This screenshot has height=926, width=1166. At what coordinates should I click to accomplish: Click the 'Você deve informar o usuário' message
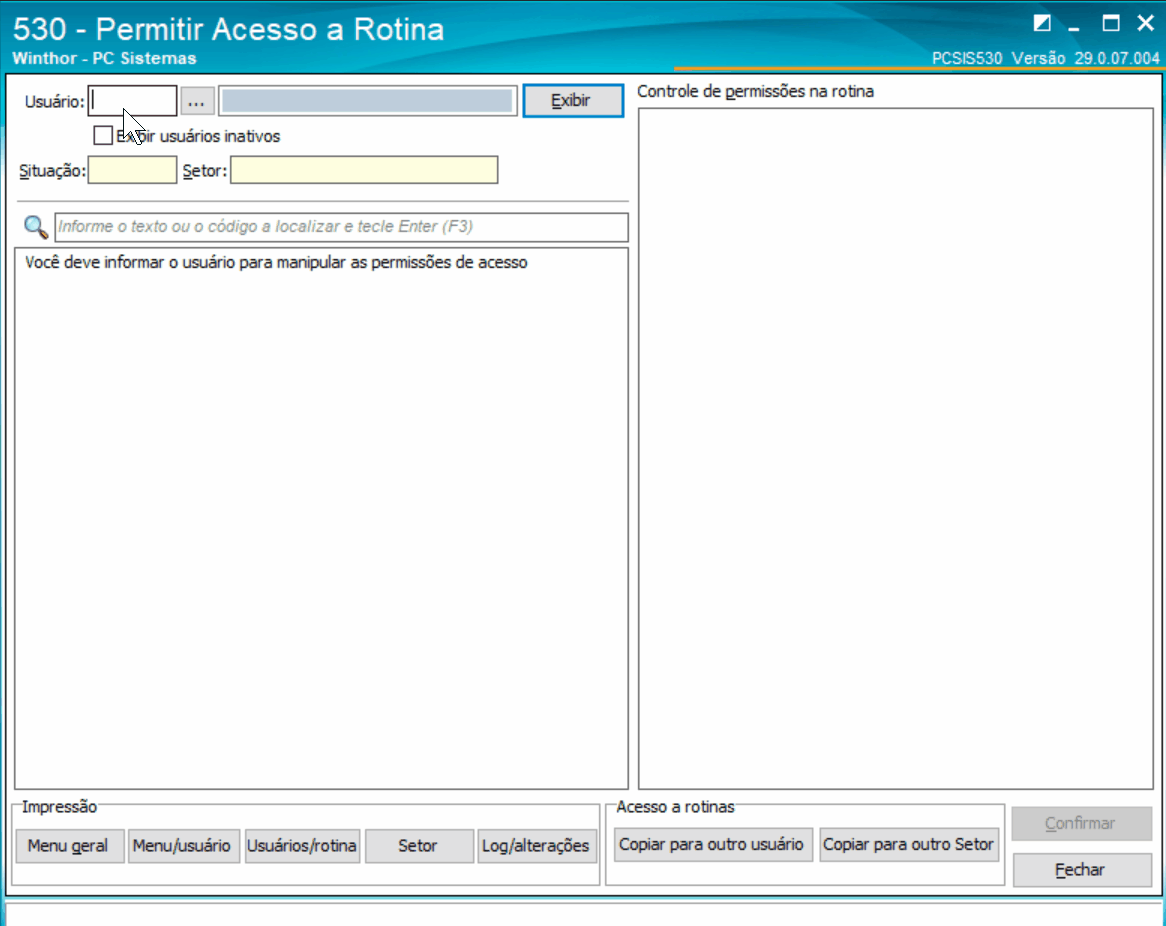(276, 263)
